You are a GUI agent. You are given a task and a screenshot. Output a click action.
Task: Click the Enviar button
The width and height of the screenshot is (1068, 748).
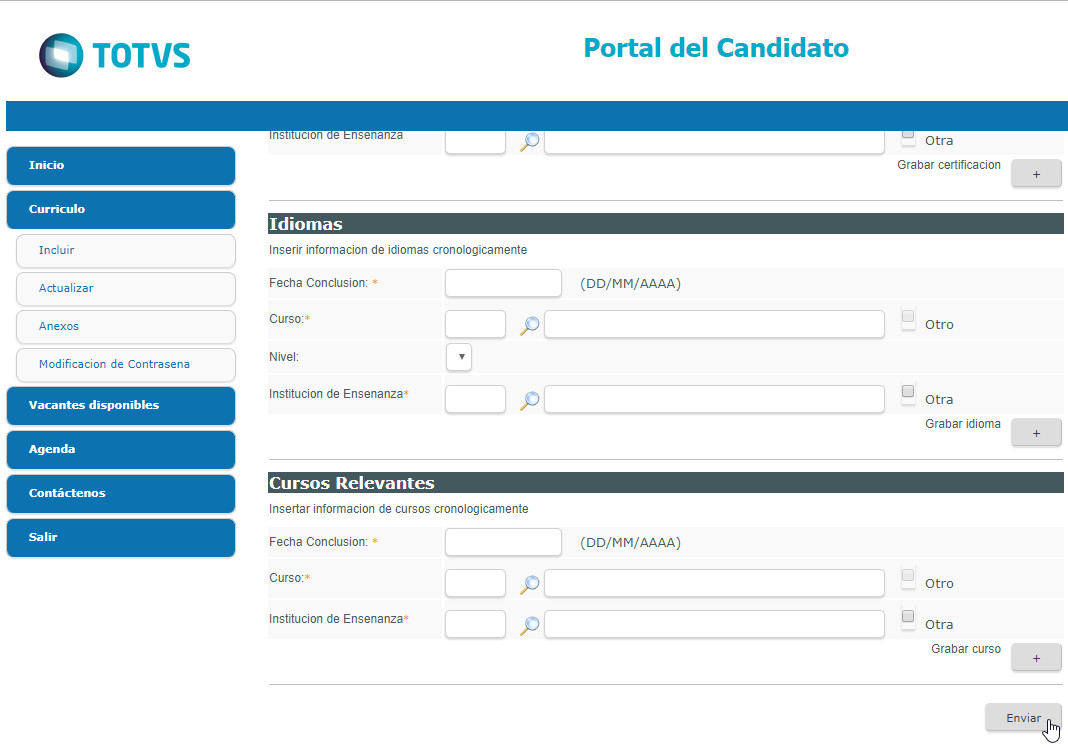[x=1023, y=718]
